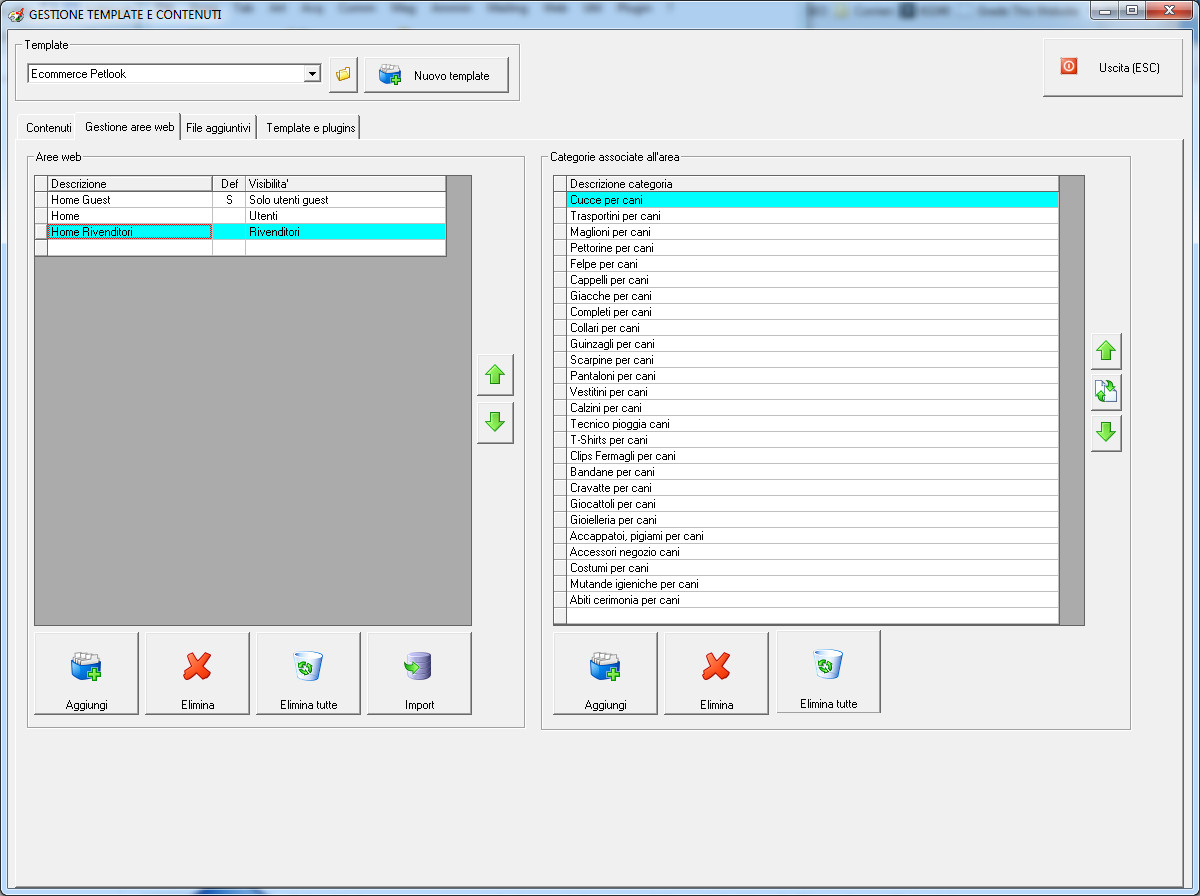Select Giocattoli per cani category
The image size is (1200, 896).
tap(812, 504)
